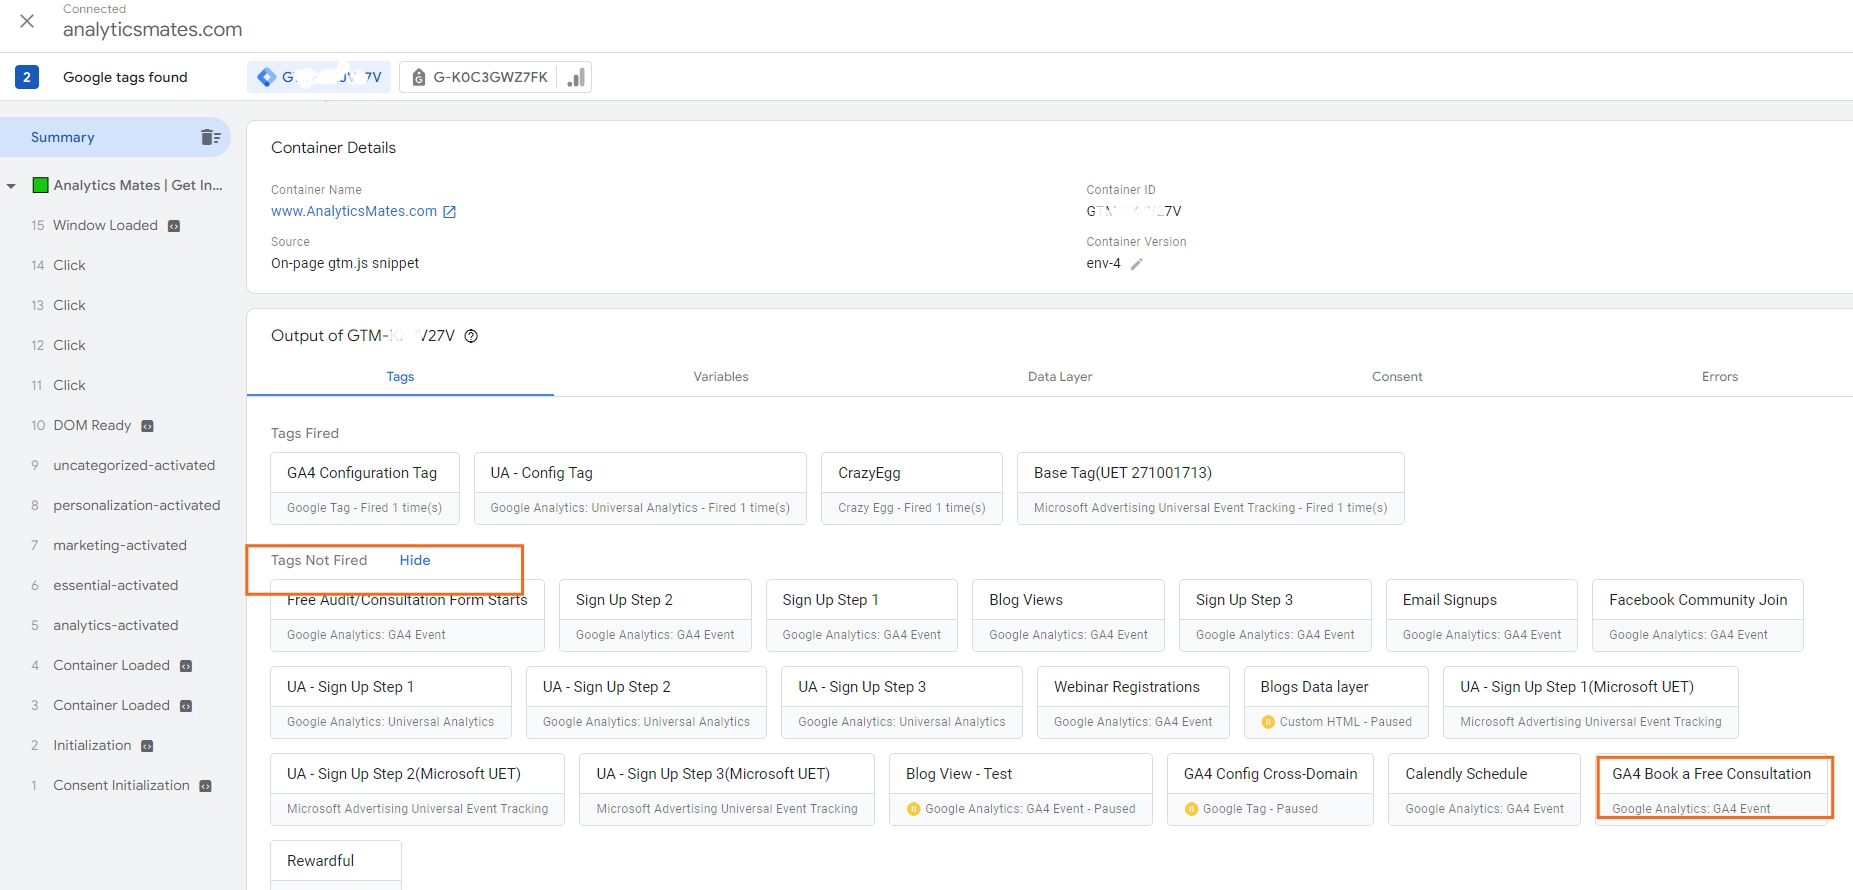Collapse the Analytics Mates page tree
This screenshot has width=1853, height=890.
pyautogui.click(x=11, y=186)
